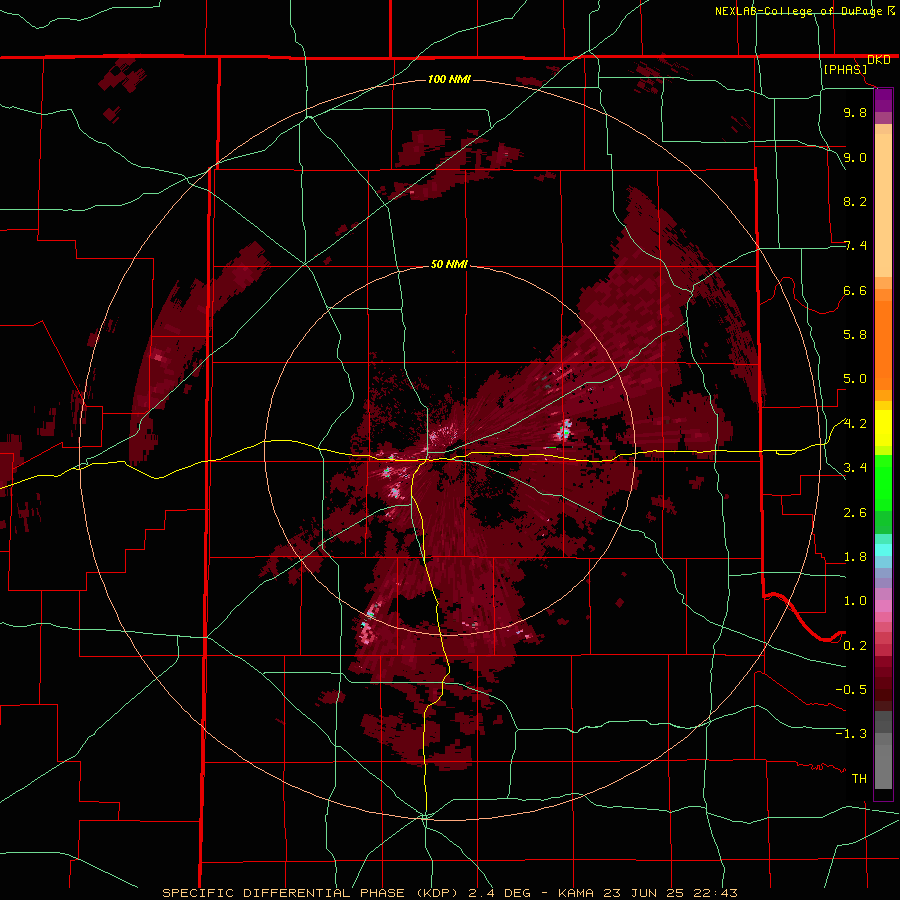The height and width of the screenshot is (900, 900).
Task: Select the 1.8 legend value
Action: (855, 557)
